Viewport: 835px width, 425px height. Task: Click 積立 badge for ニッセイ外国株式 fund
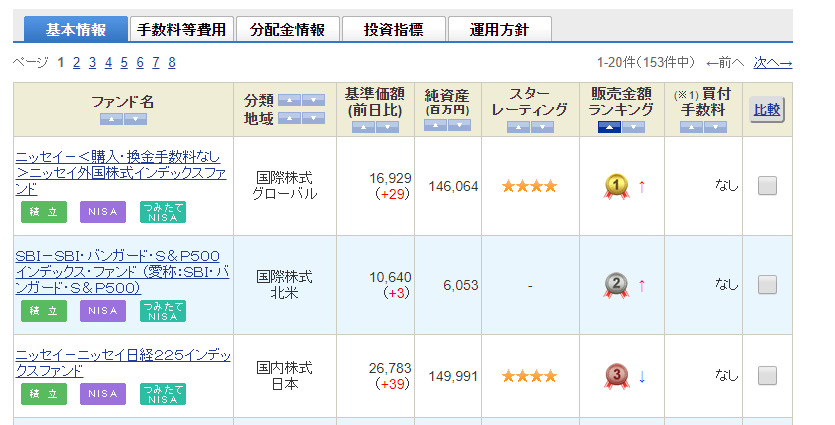click(44, 212)
